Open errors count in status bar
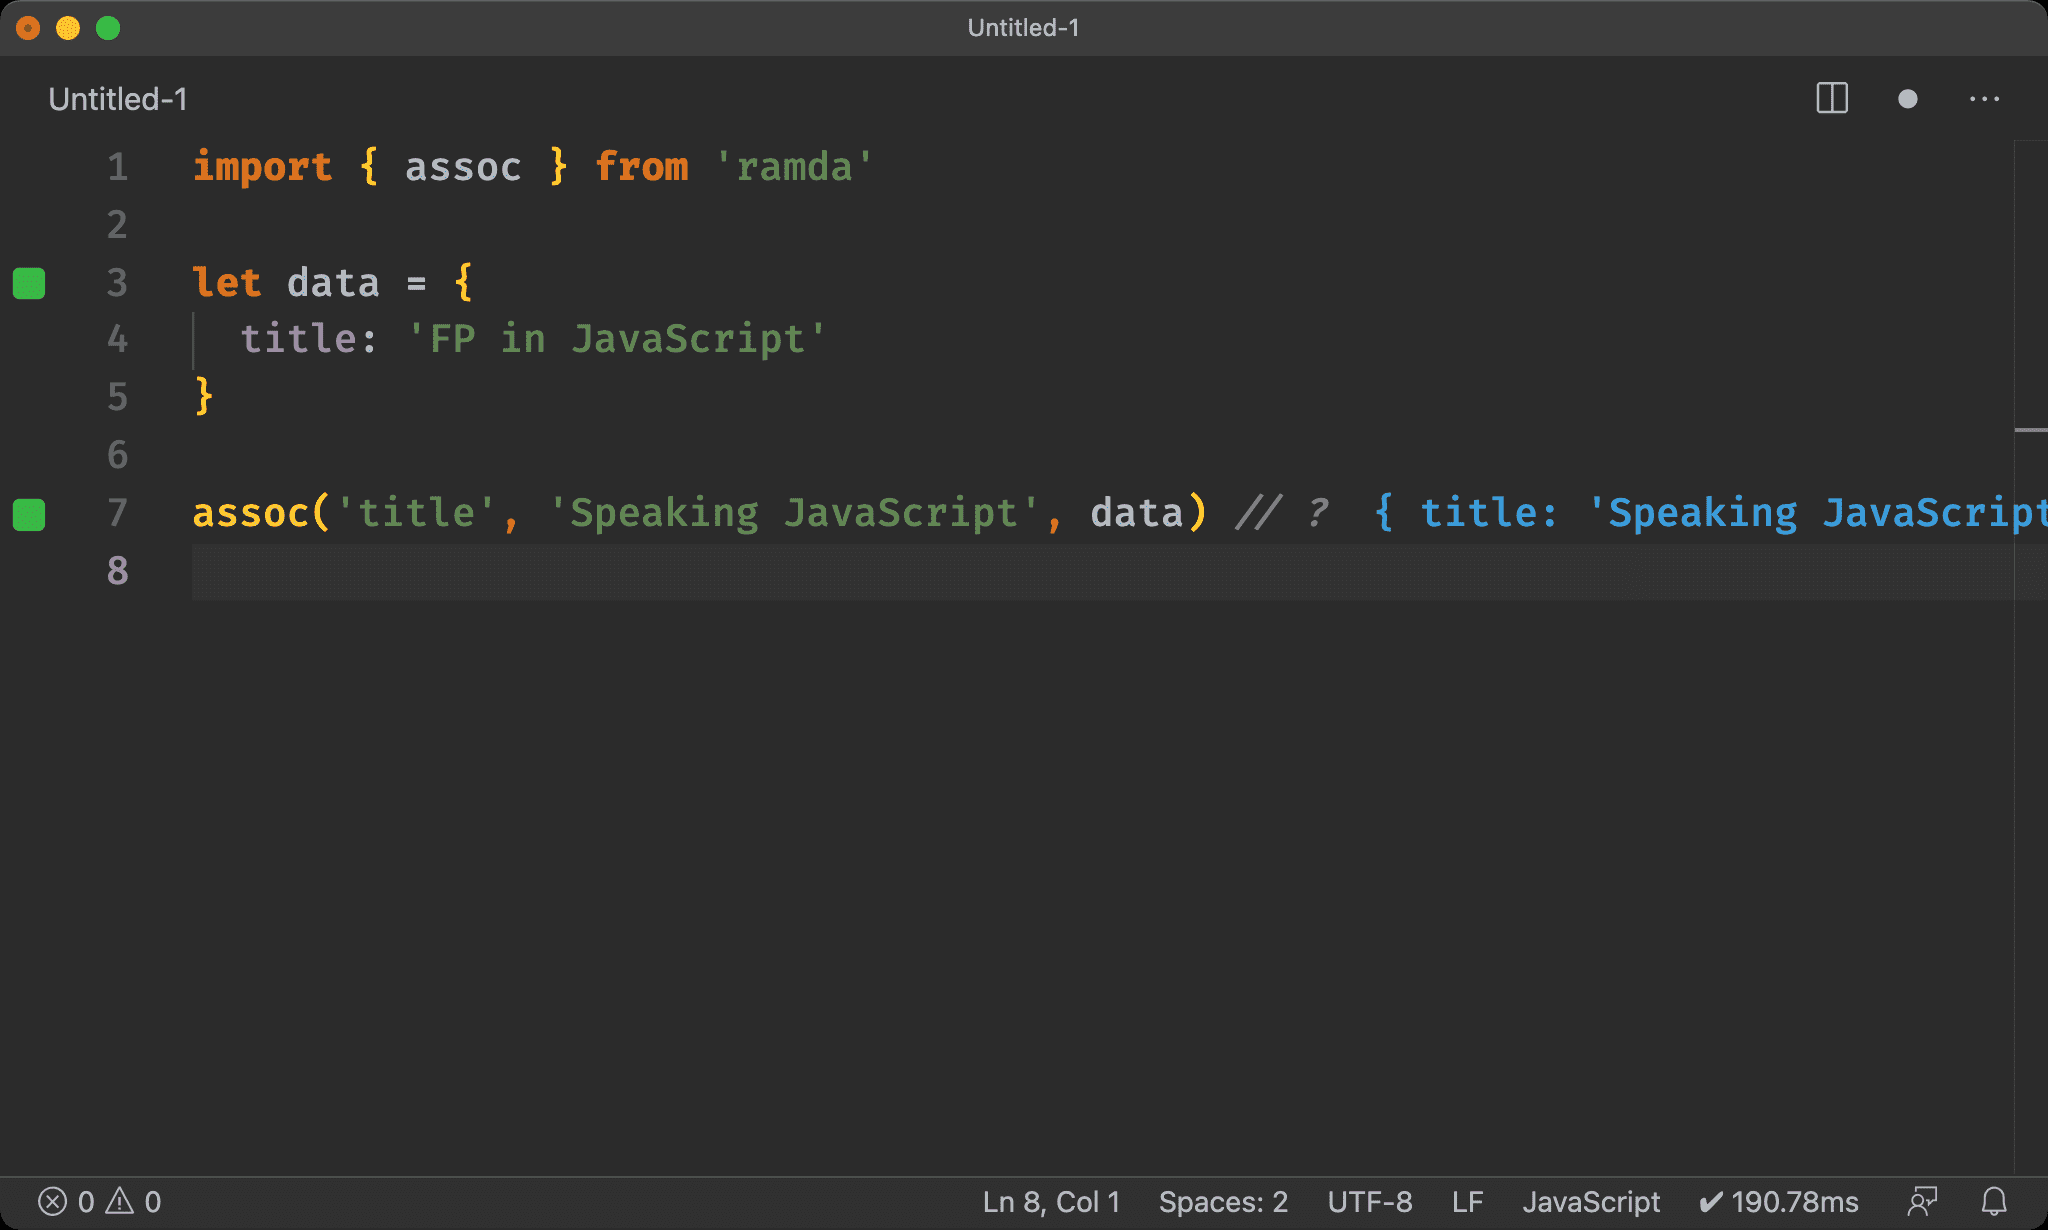 (66, 1201)
